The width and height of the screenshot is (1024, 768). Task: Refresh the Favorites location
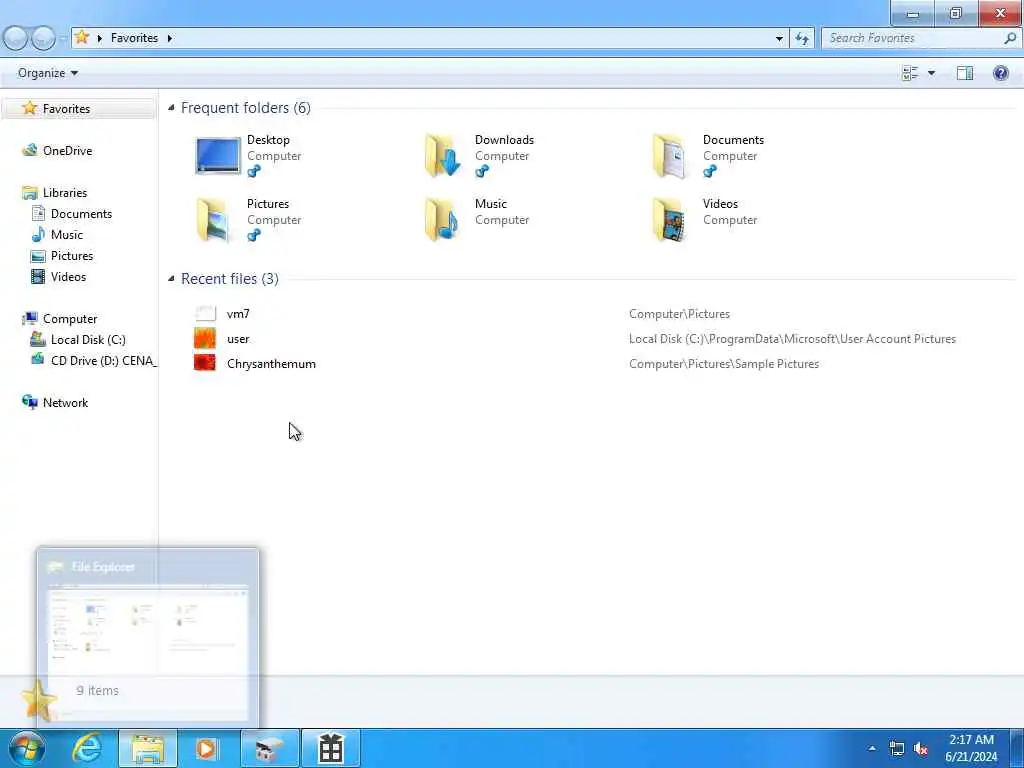pos(802,39)
